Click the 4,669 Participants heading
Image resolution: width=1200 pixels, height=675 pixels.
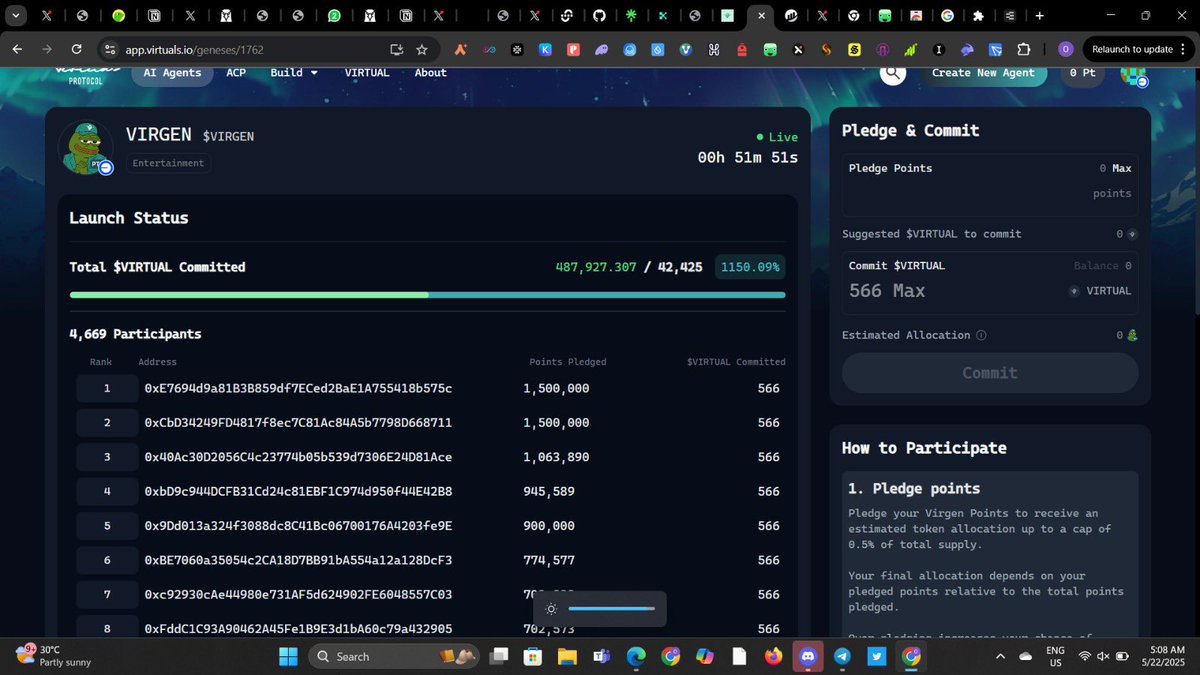point(135,334)
